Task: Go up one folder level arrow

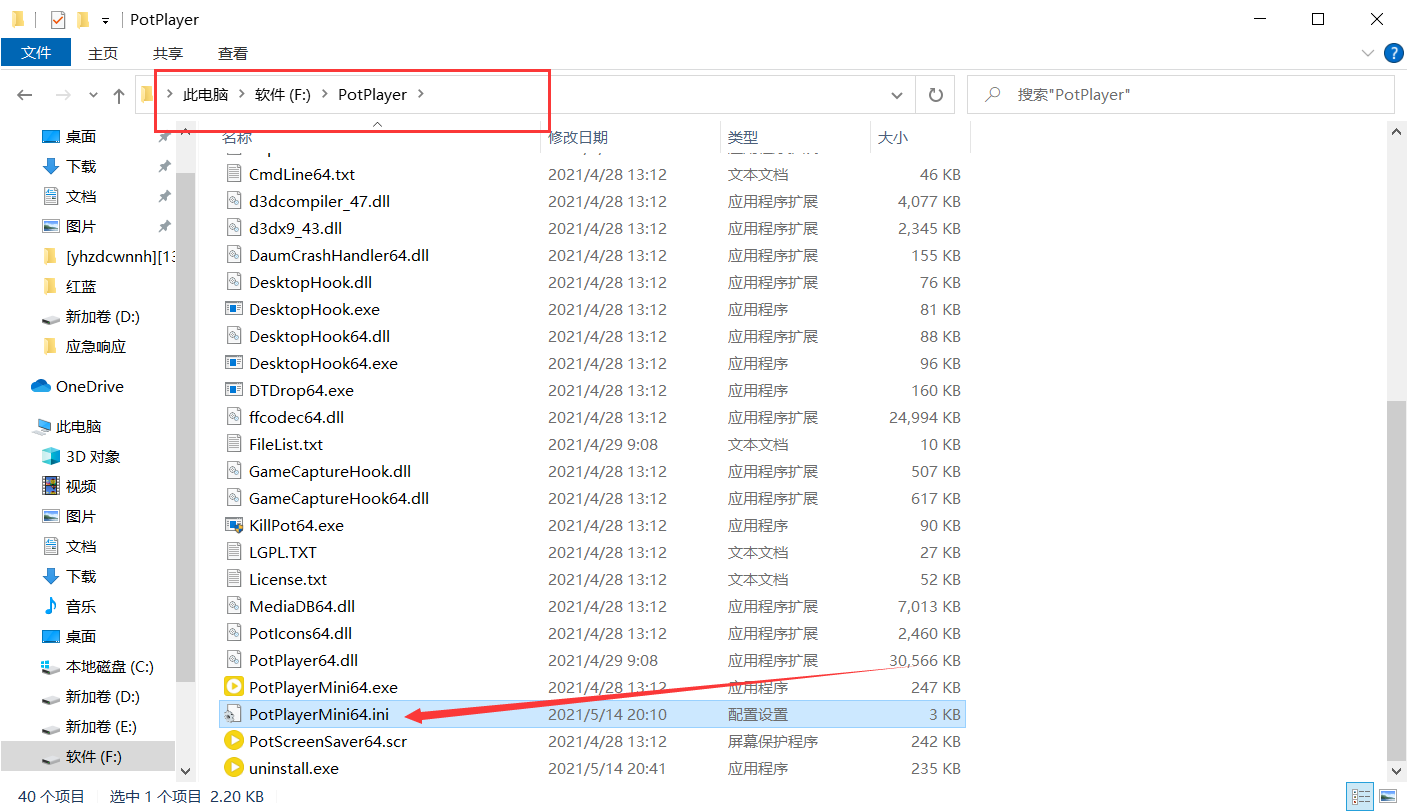Action: [119, 95]
